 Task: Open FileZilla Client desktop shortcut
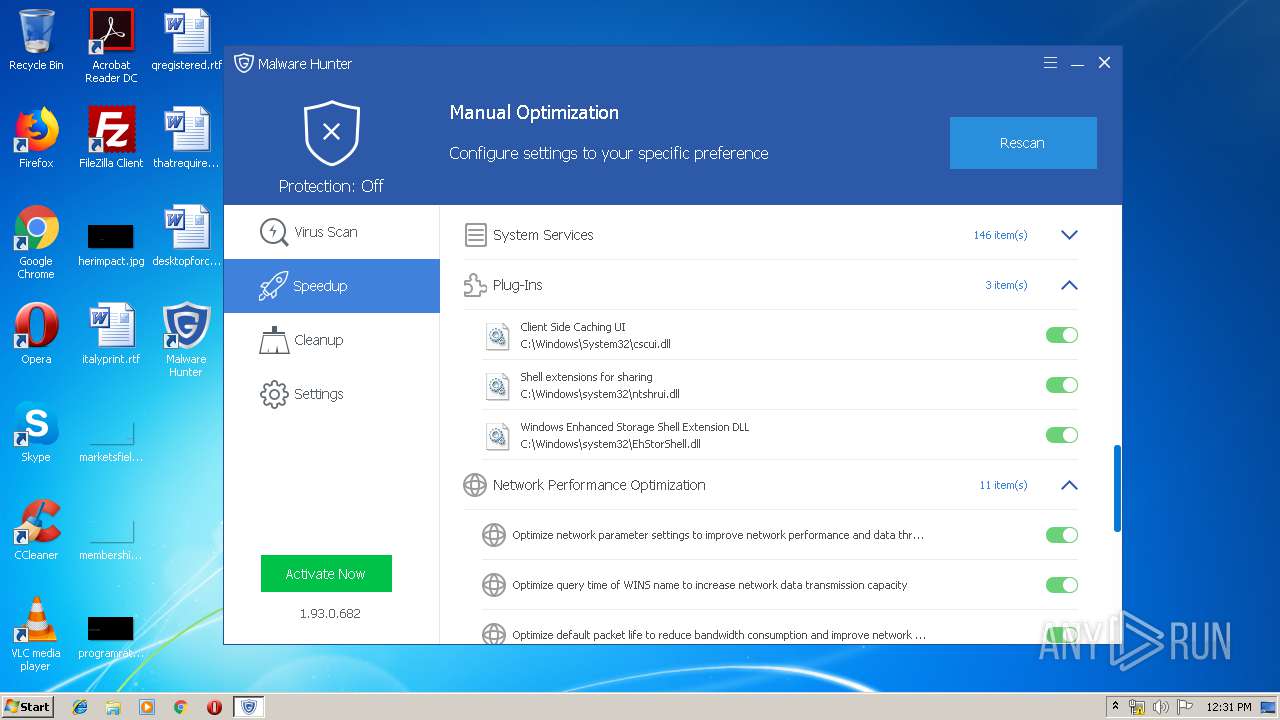coord(111,138)
